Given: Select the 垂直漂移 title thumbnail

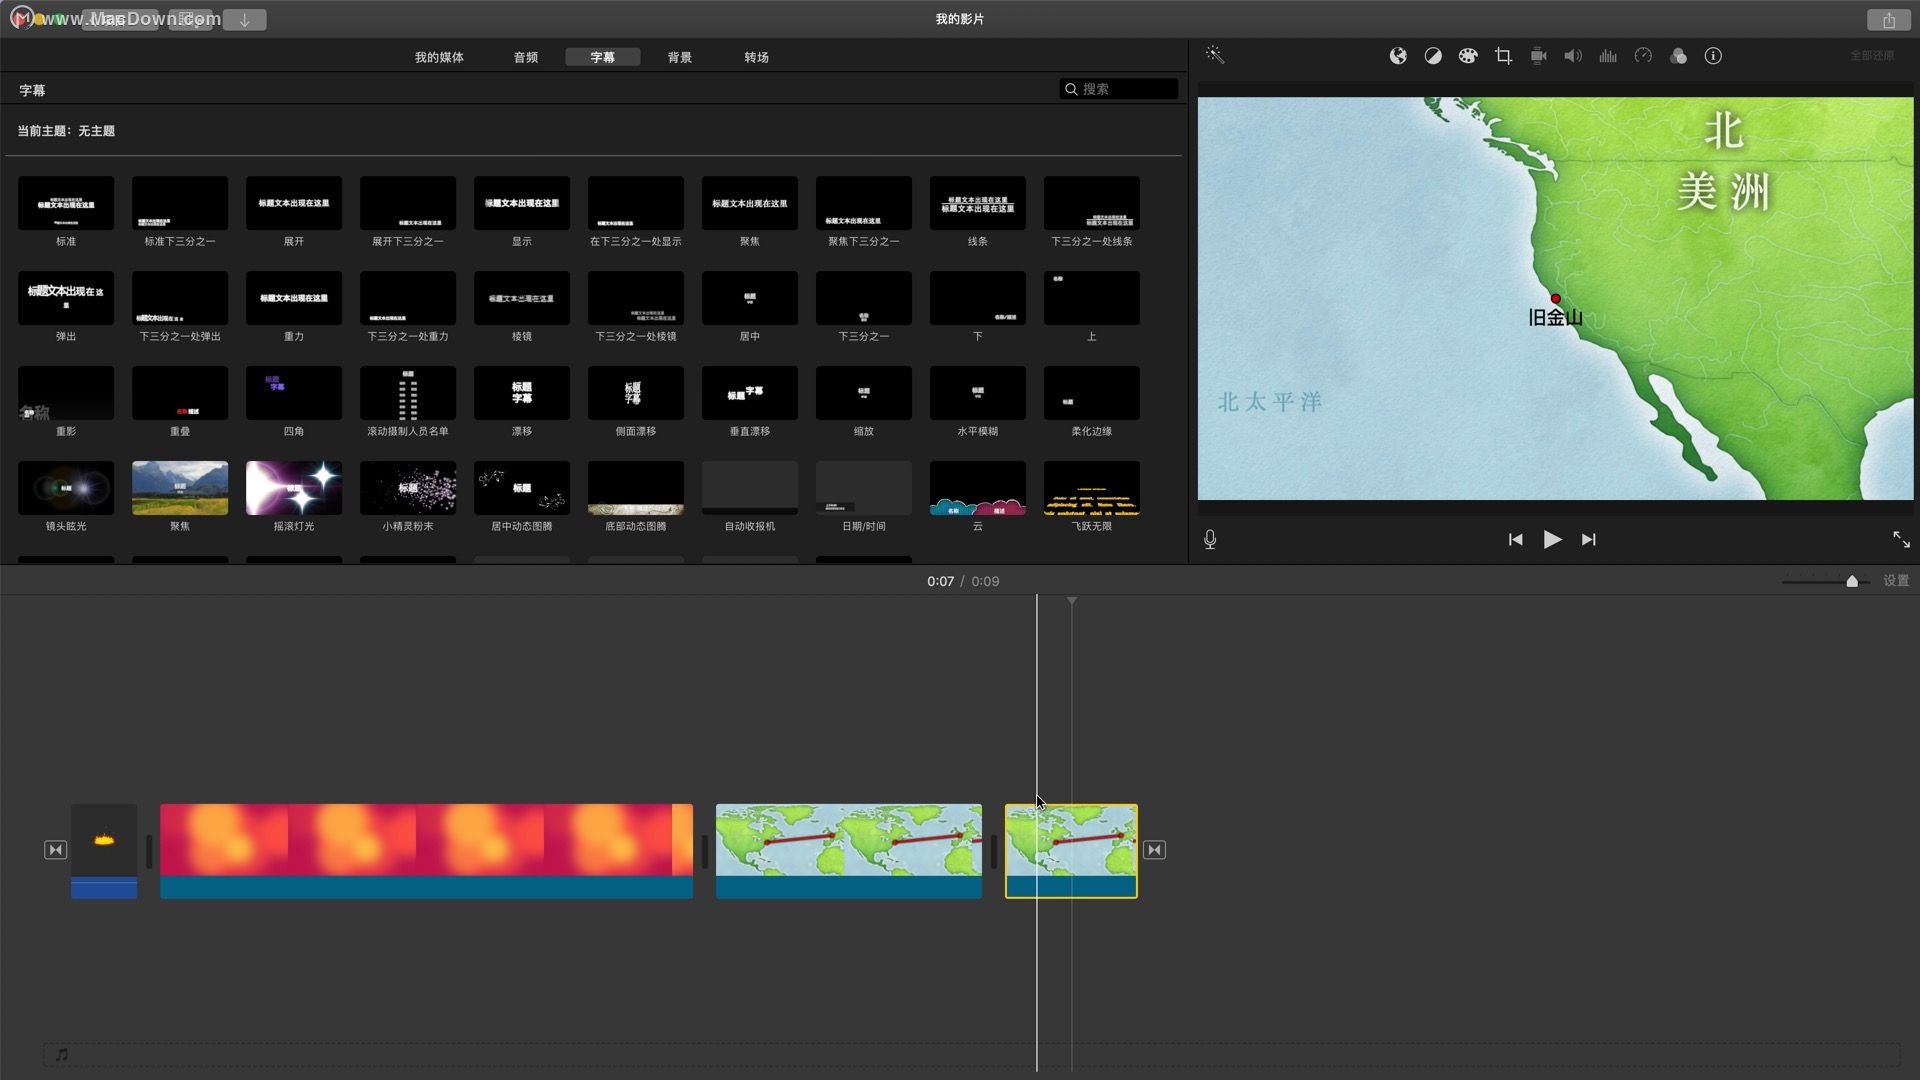Looking at the screenshot, I should [750, 393].
